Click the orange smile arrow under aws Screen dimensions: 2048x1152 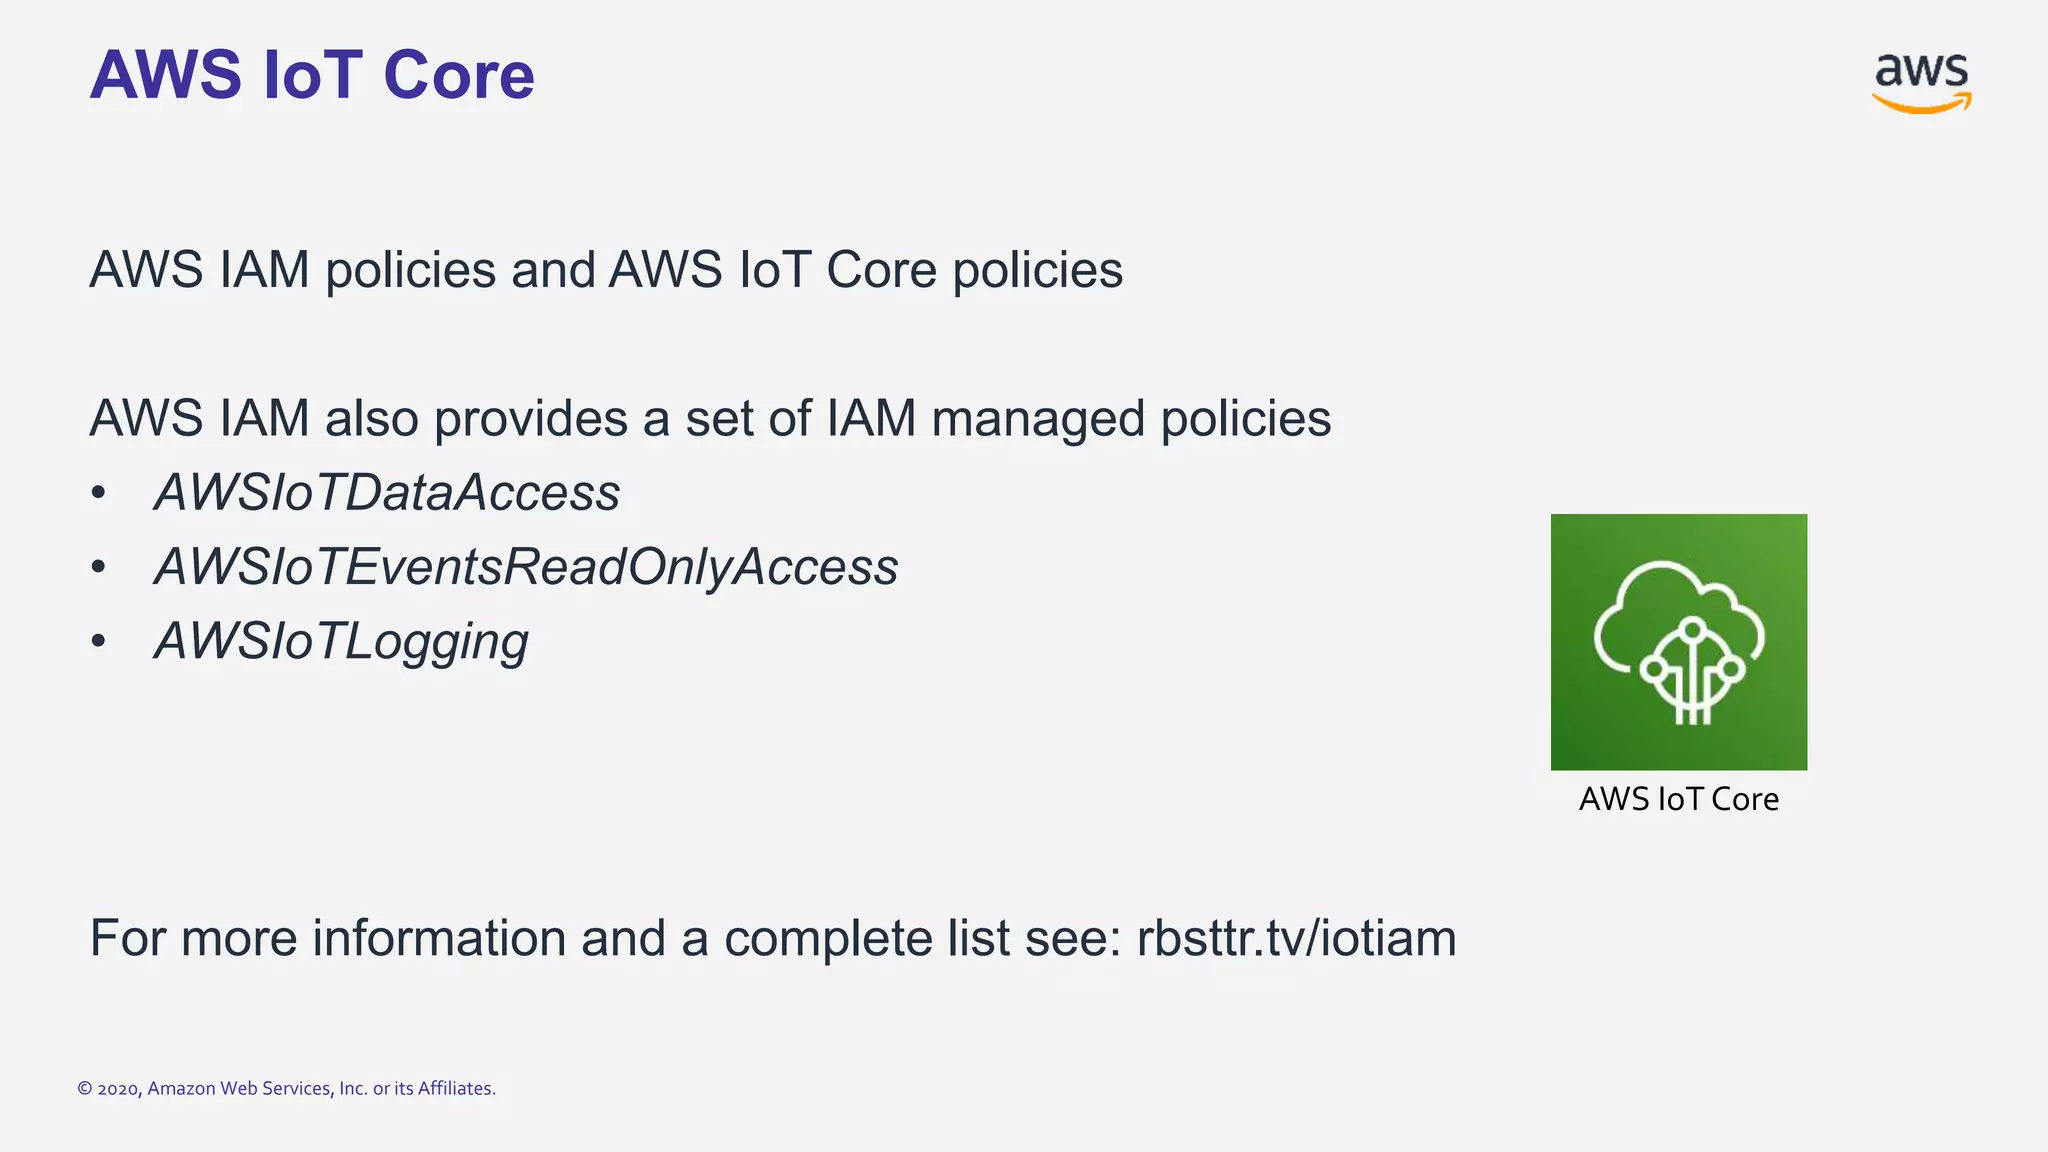[1921, 104]
